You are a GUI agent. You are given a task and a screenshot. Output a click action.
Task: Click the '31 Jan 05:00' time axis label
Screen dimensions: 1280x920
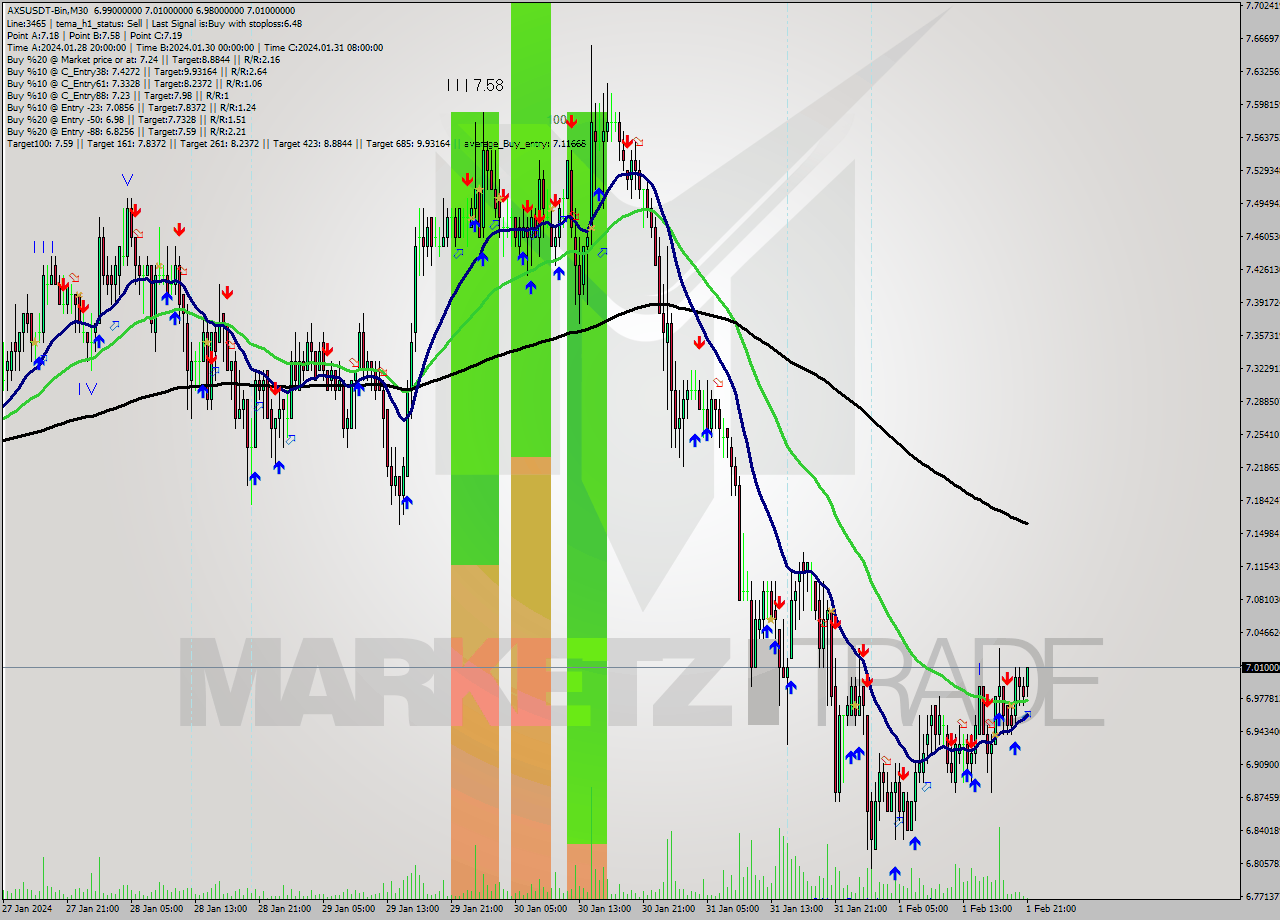(731, 909)
